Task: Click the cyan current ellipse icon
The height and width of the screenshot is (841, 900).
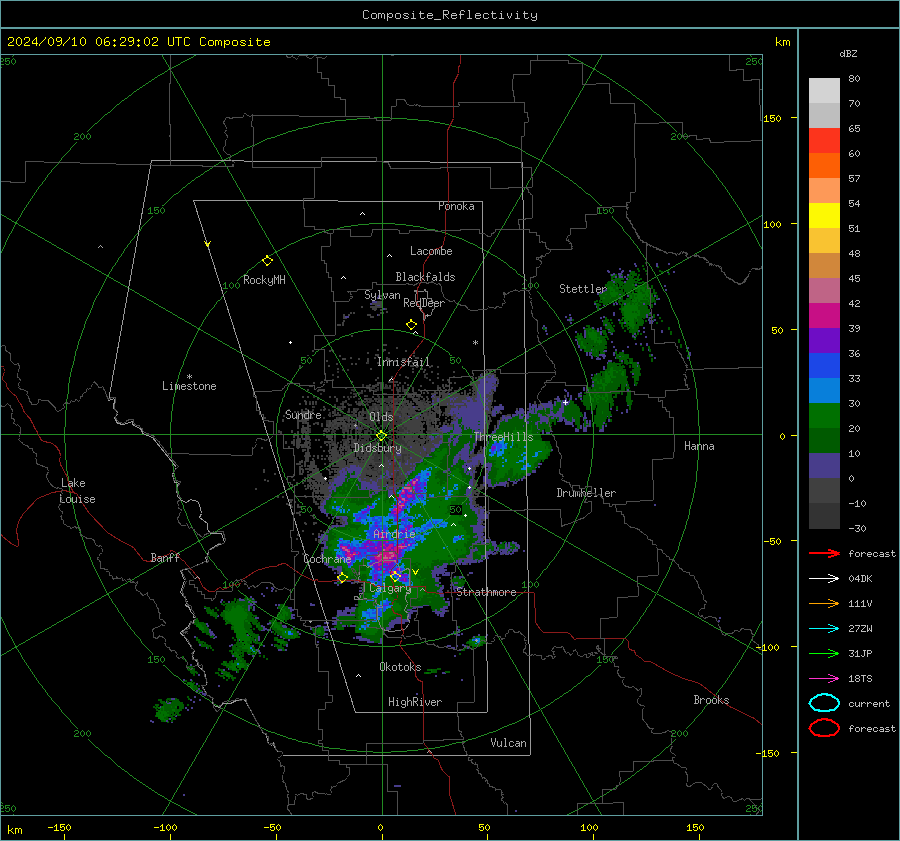Action: pyautogui.click(x=824, y=703)
